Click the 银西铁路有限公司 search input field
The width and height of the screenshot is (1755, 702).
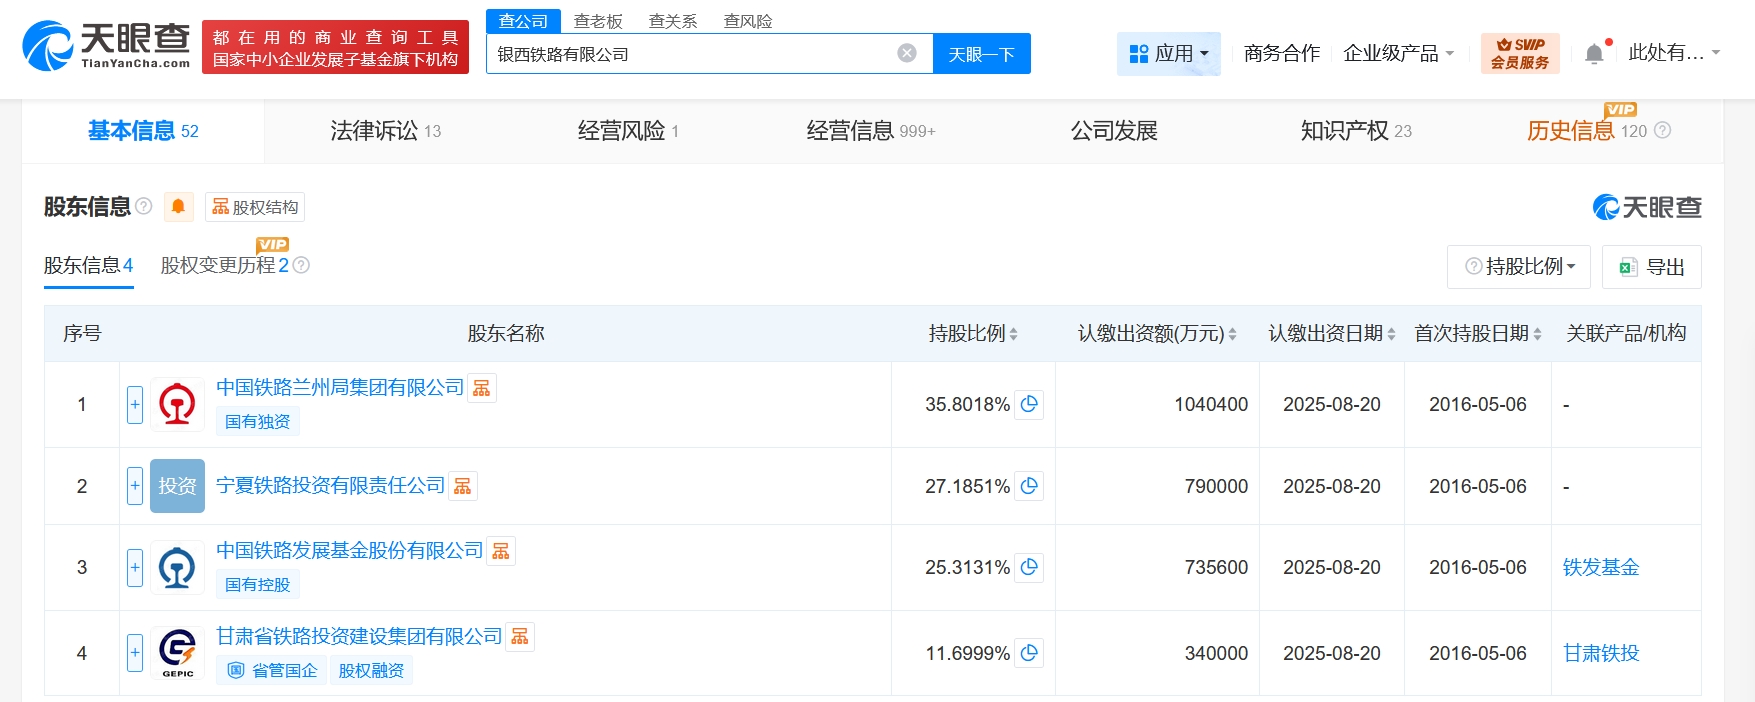pyautogui.click(x=690, y=54)
